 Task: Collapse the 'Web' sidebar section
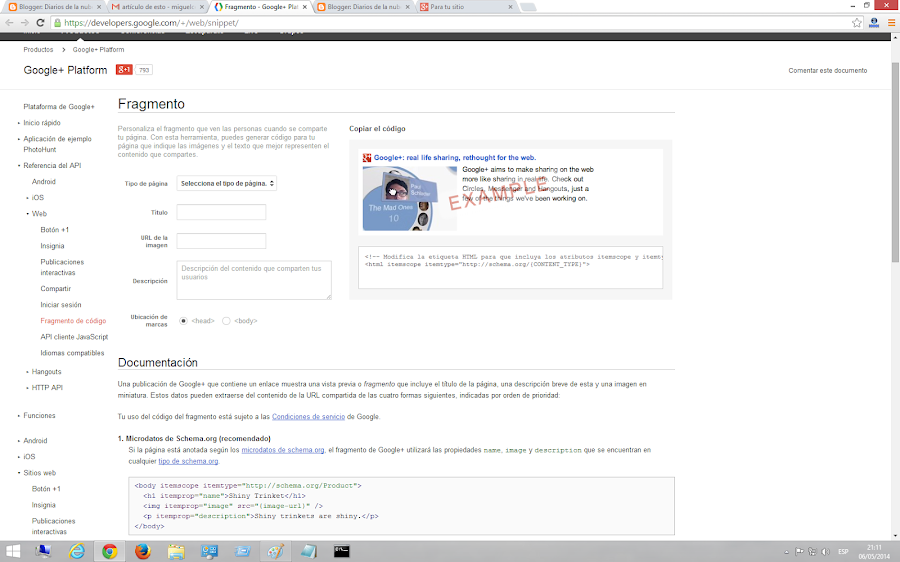(x=39, y=214)
